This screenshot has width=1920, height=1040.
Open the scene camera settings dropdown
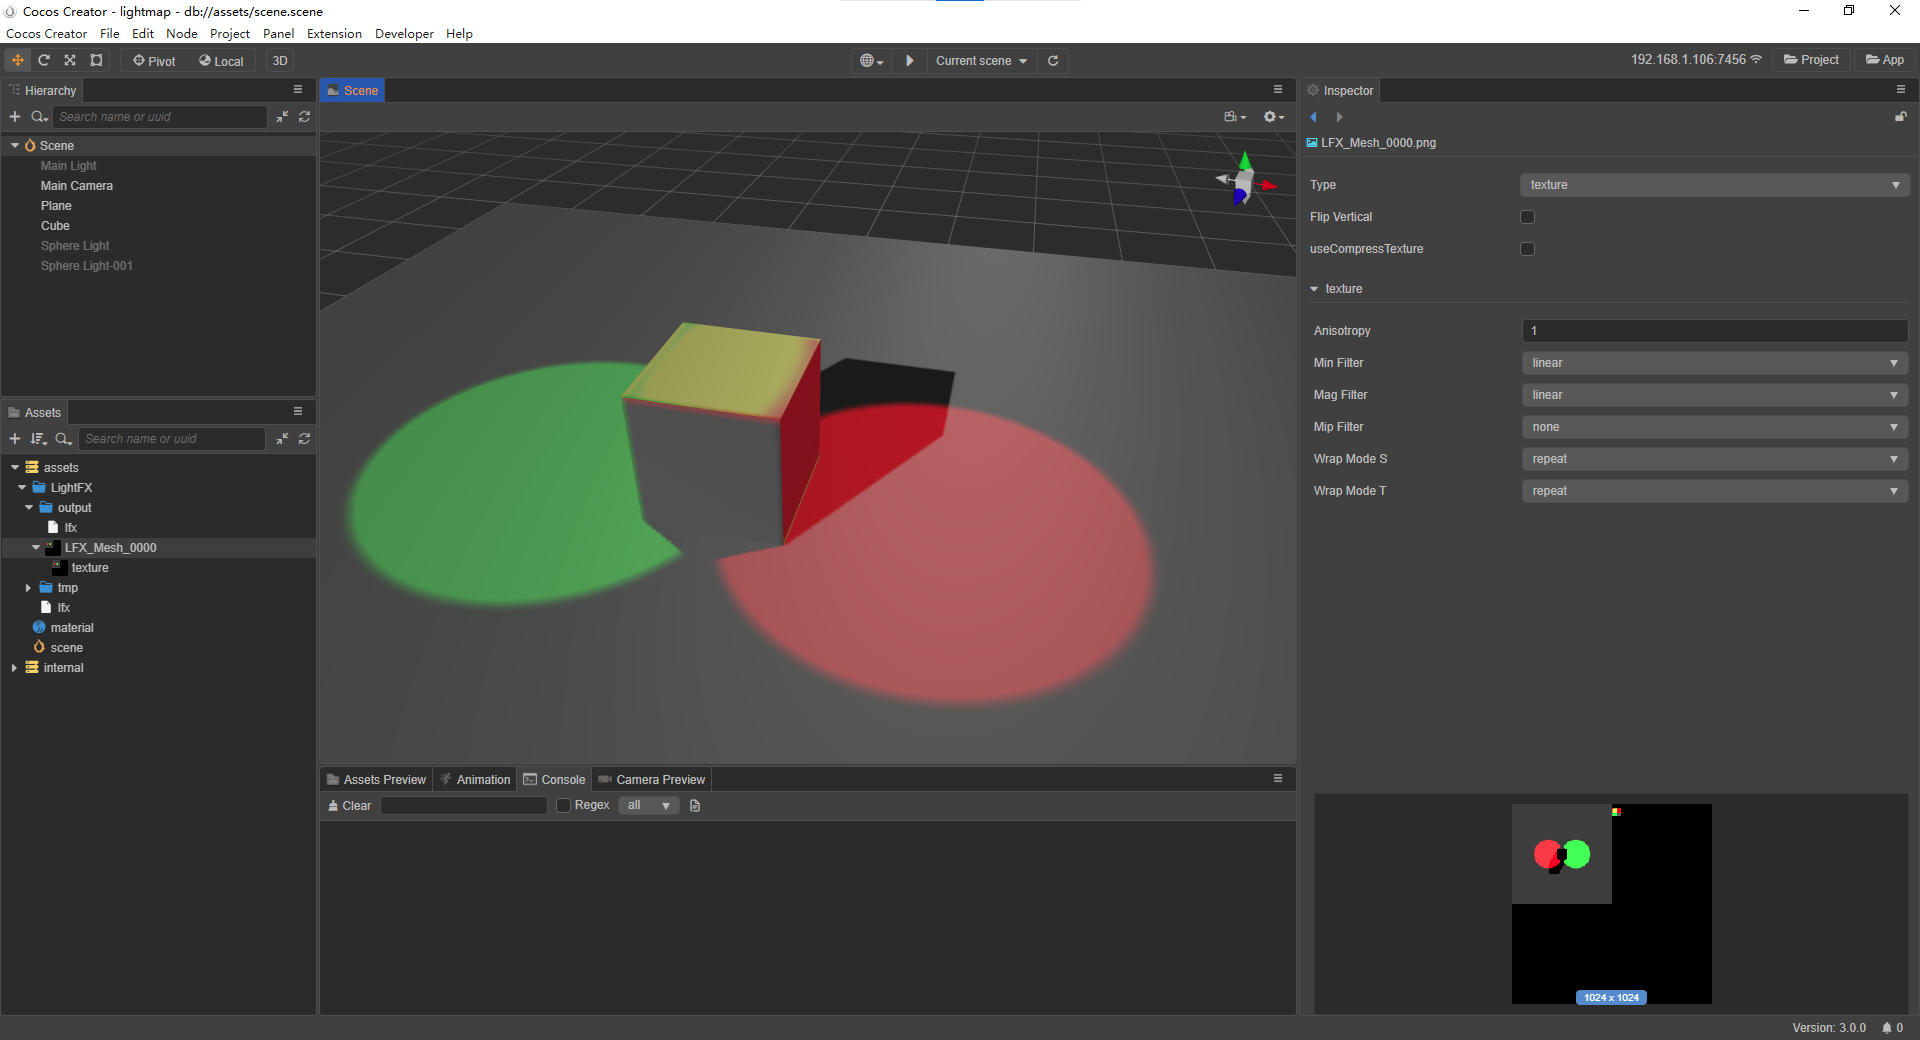point(1235,117)
